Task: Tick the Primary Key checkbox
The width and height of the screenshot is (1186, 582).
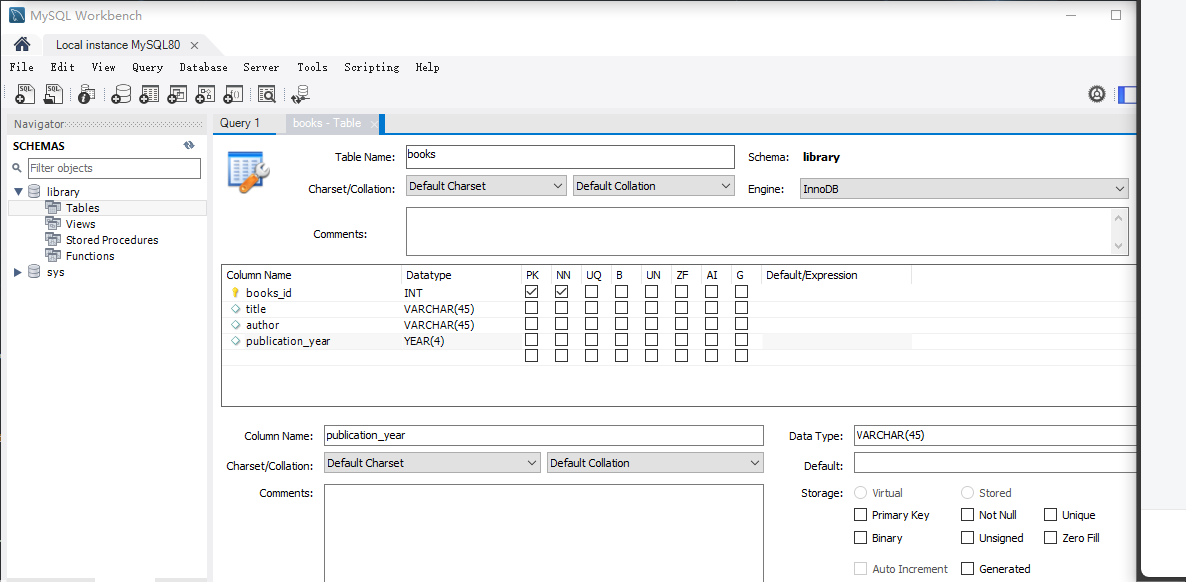Action: (860, 515)
